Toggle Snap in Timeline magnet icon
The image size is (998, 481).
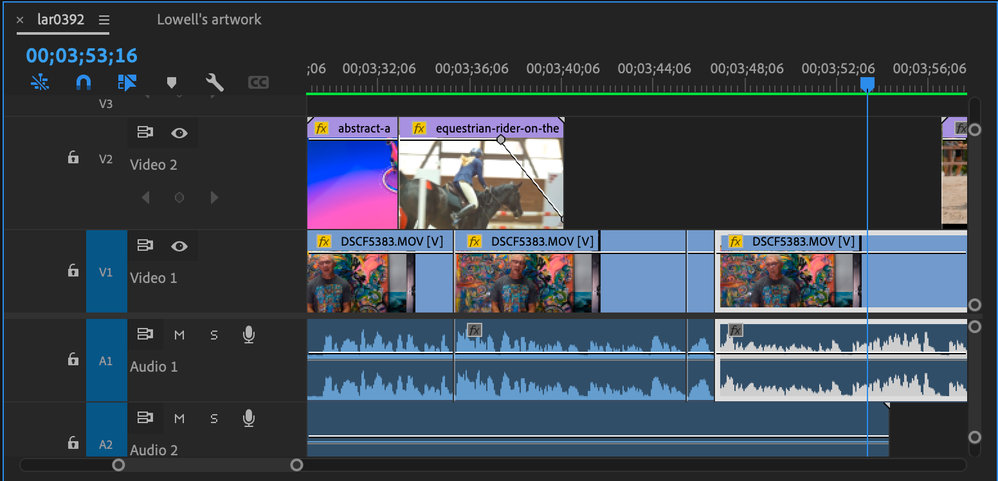tap(83, 82)
